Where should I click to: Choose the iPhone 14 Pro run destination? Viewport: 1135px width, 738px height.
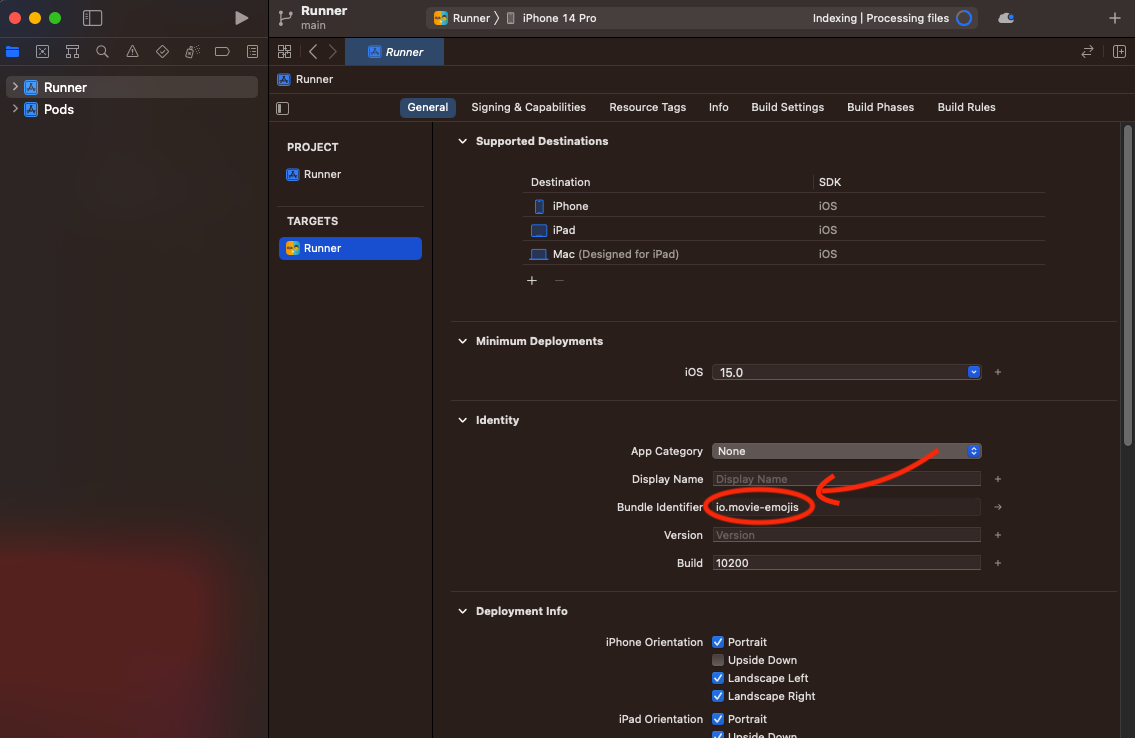pos(552,18)
